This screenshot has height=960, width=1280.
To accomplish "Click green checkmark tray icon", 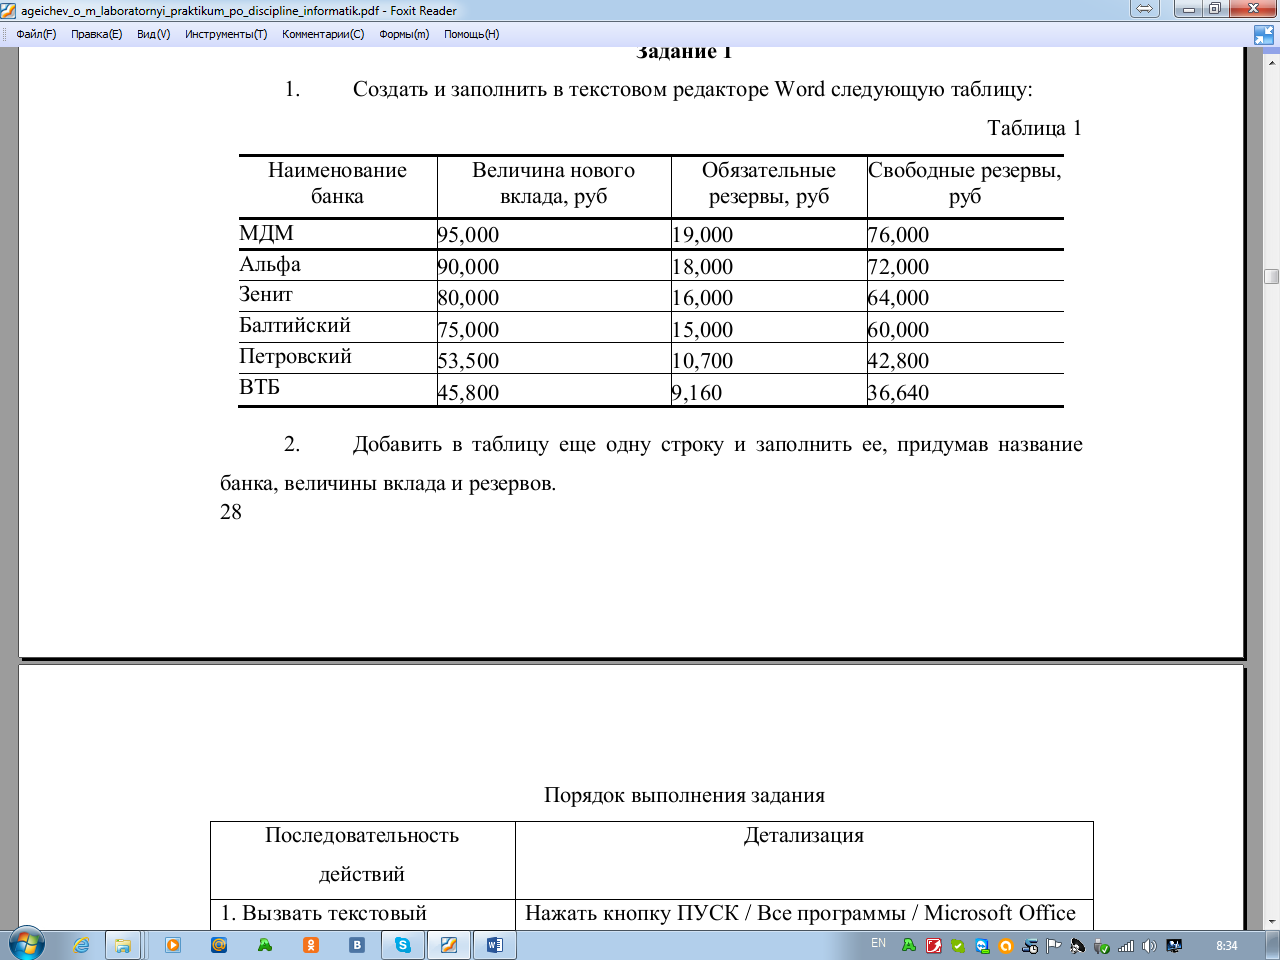I will coord(958,945).
